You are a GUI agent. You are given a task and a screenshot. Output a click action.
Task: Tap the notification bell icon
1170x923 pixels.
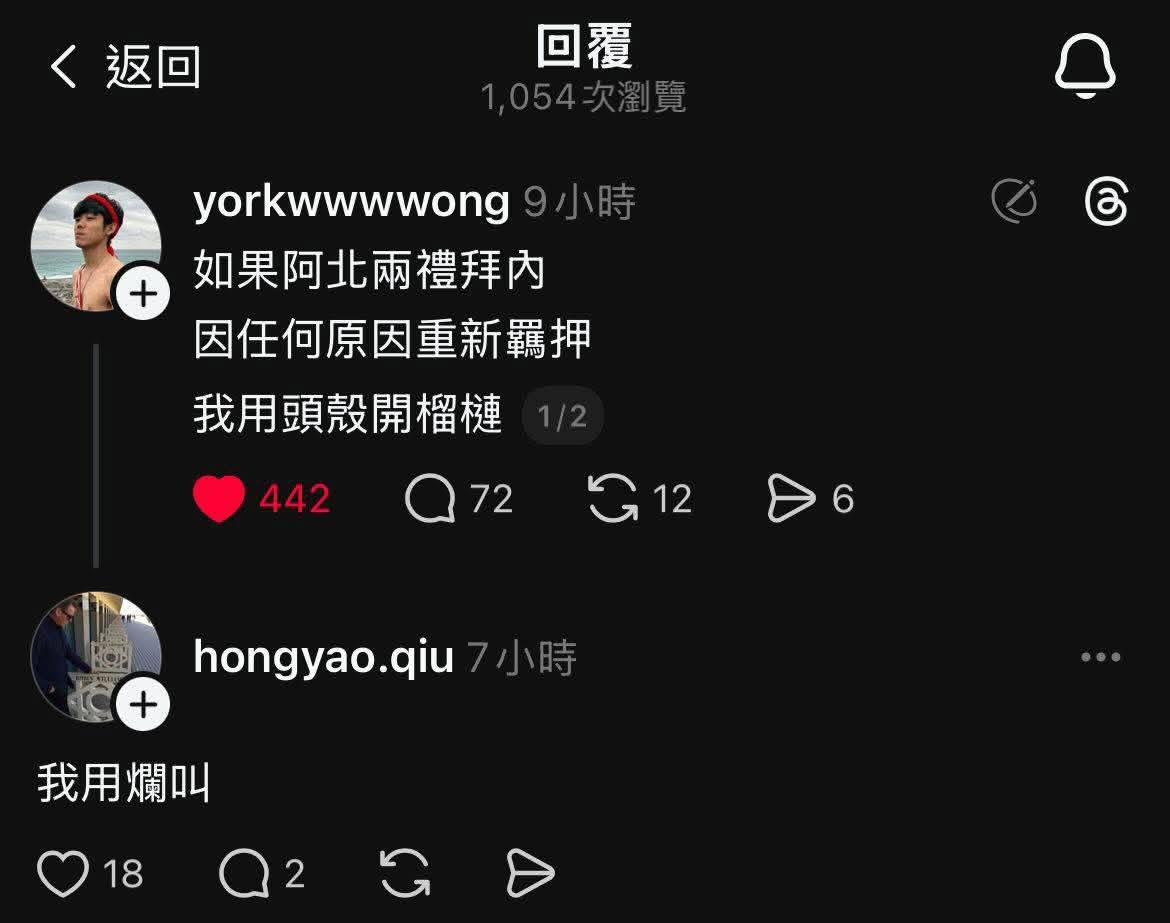click(1085, 66)
